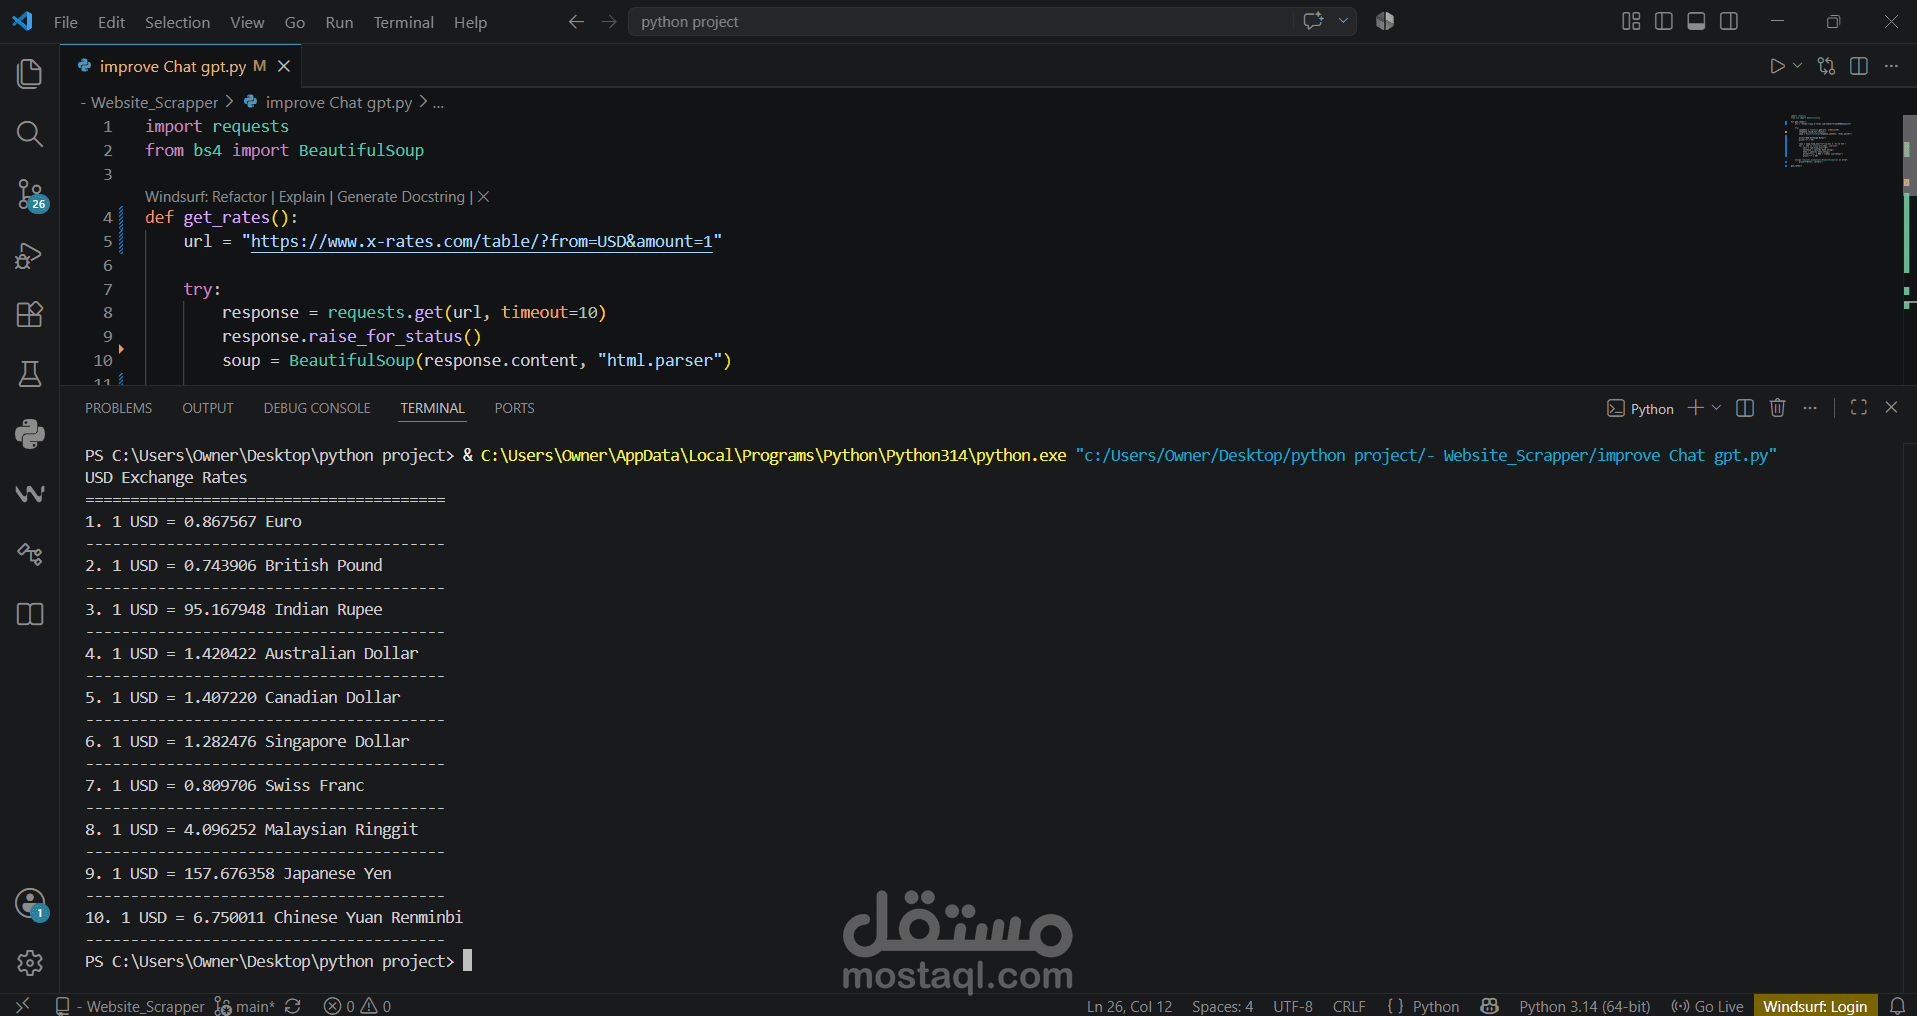Go forward with the navigation arrow
The image size is (1917, 1016).
(609, 21)
